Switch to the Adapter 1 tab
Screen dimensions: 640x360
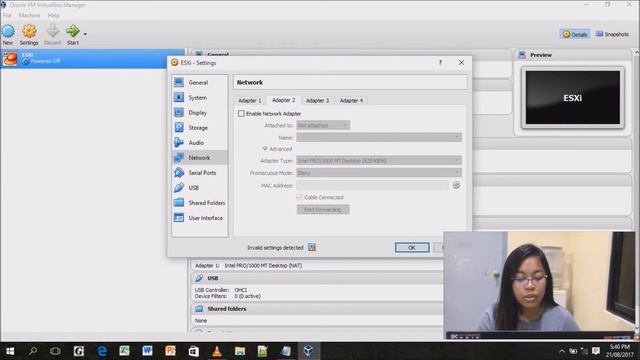pyautogui.click(x=250, y=100)
